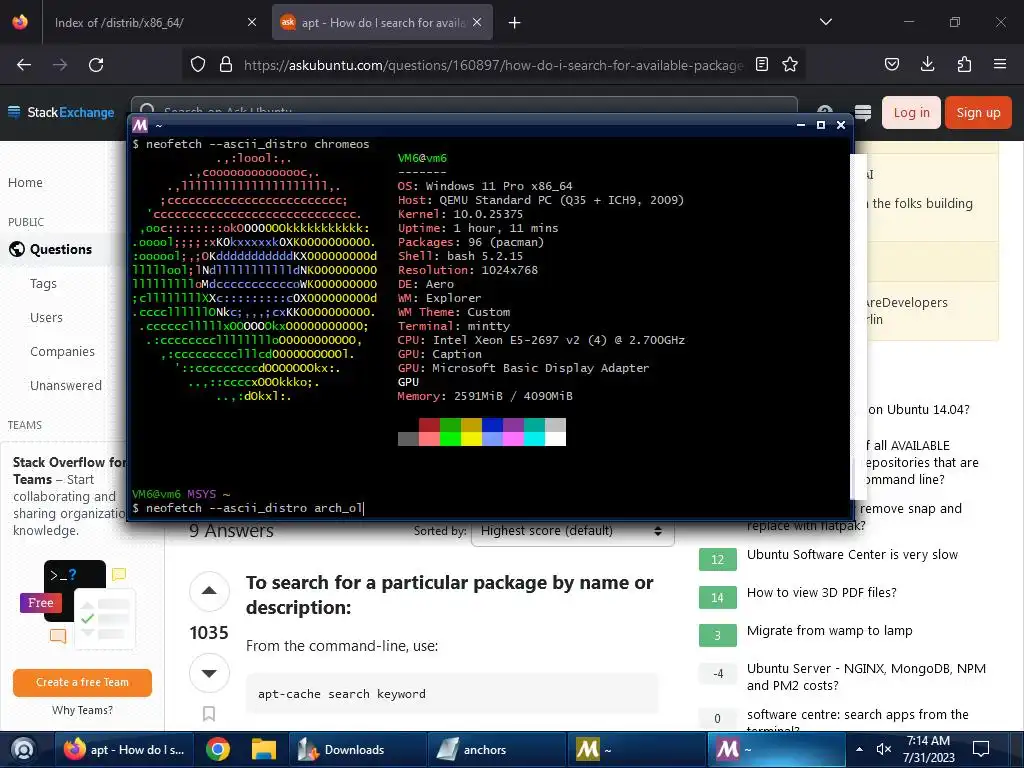1024x768 pixels.
Task: Close the 'Index of /distrib/x86_64/' tab
Action: pyautogui.click(x=252, y=22)
